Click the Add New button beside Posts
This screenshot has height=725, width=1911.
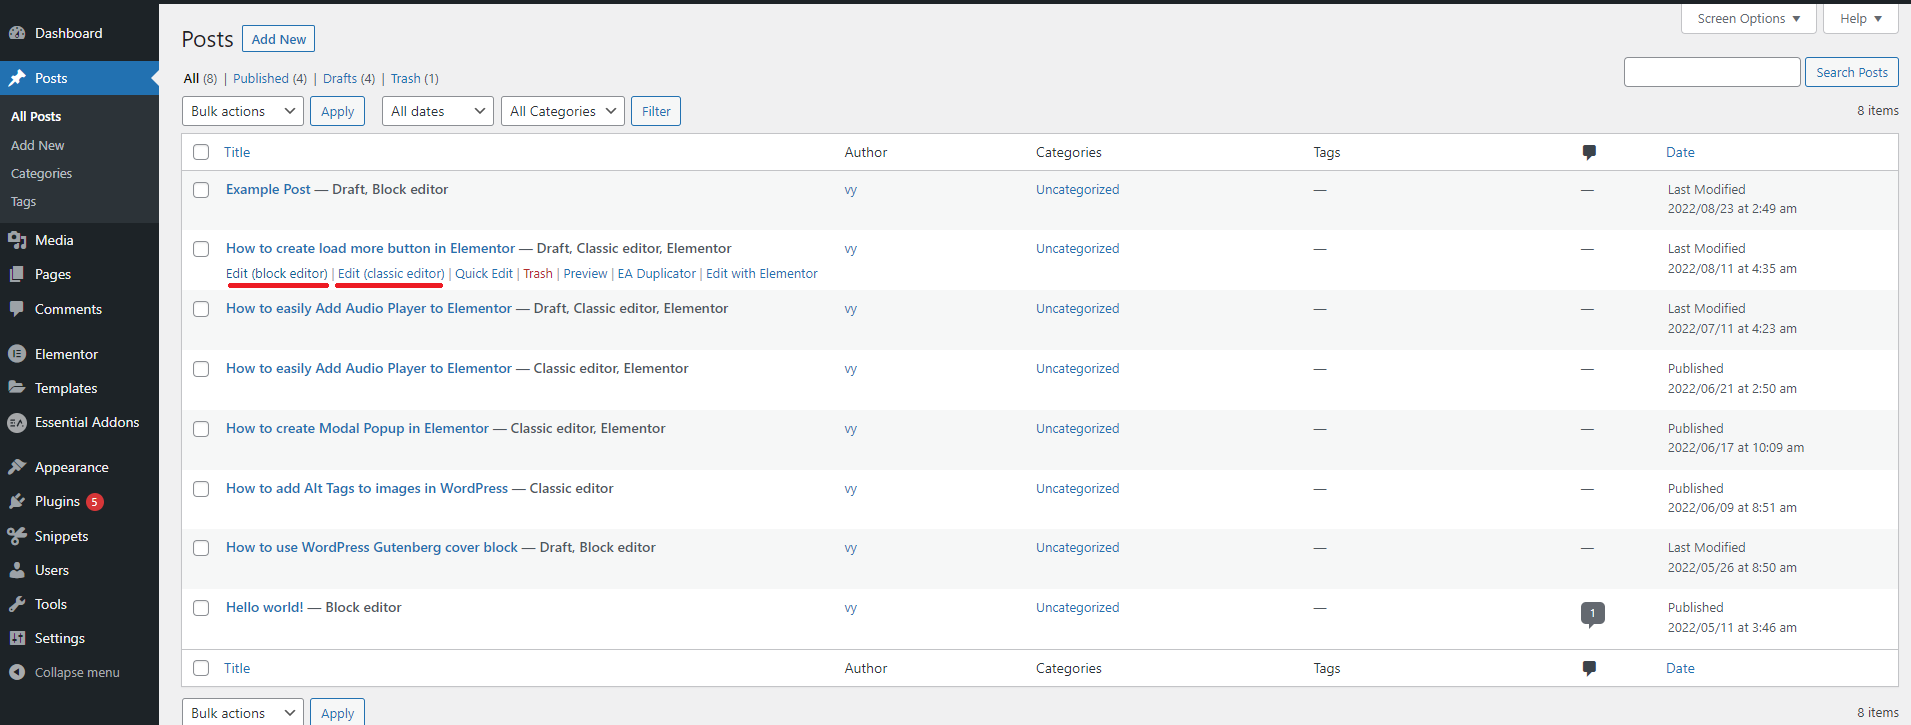(279, 39)
